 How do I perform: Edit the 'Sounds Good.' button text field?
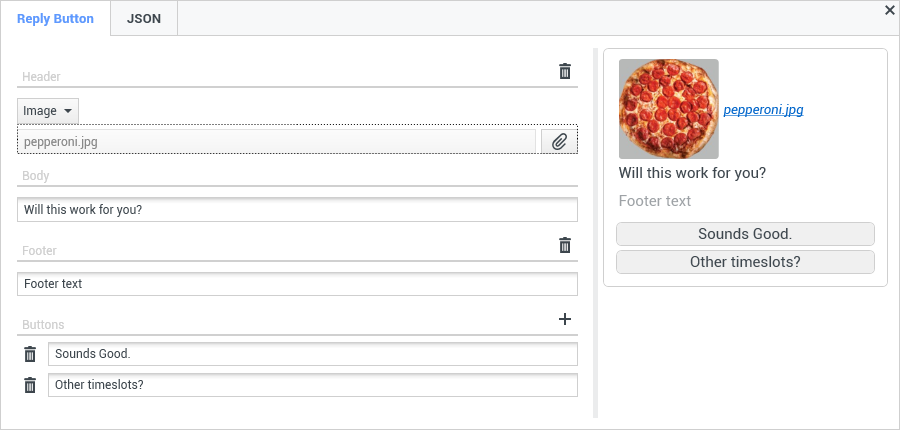312,354
